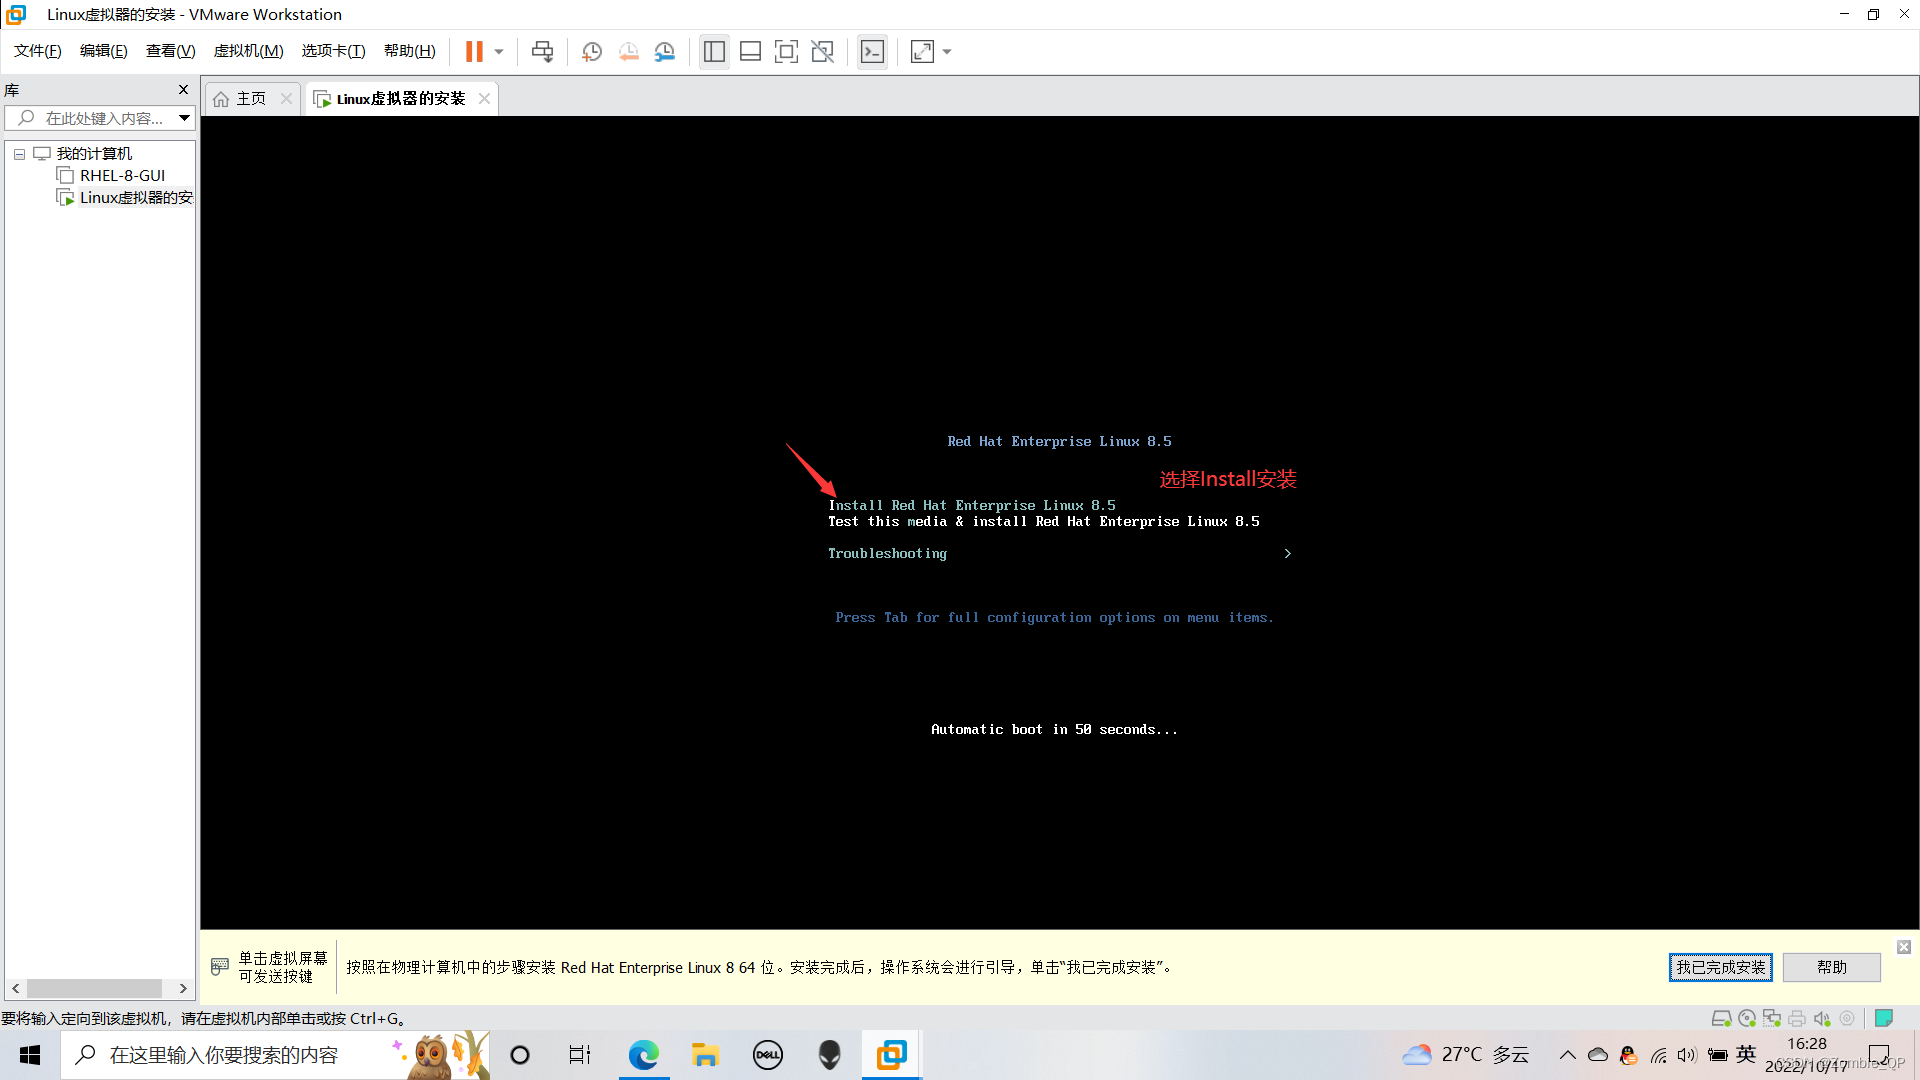Click 我已完成安装 button
Image resolution: width=1920 pixels, height=1080 pixels.
[1722, 967]
